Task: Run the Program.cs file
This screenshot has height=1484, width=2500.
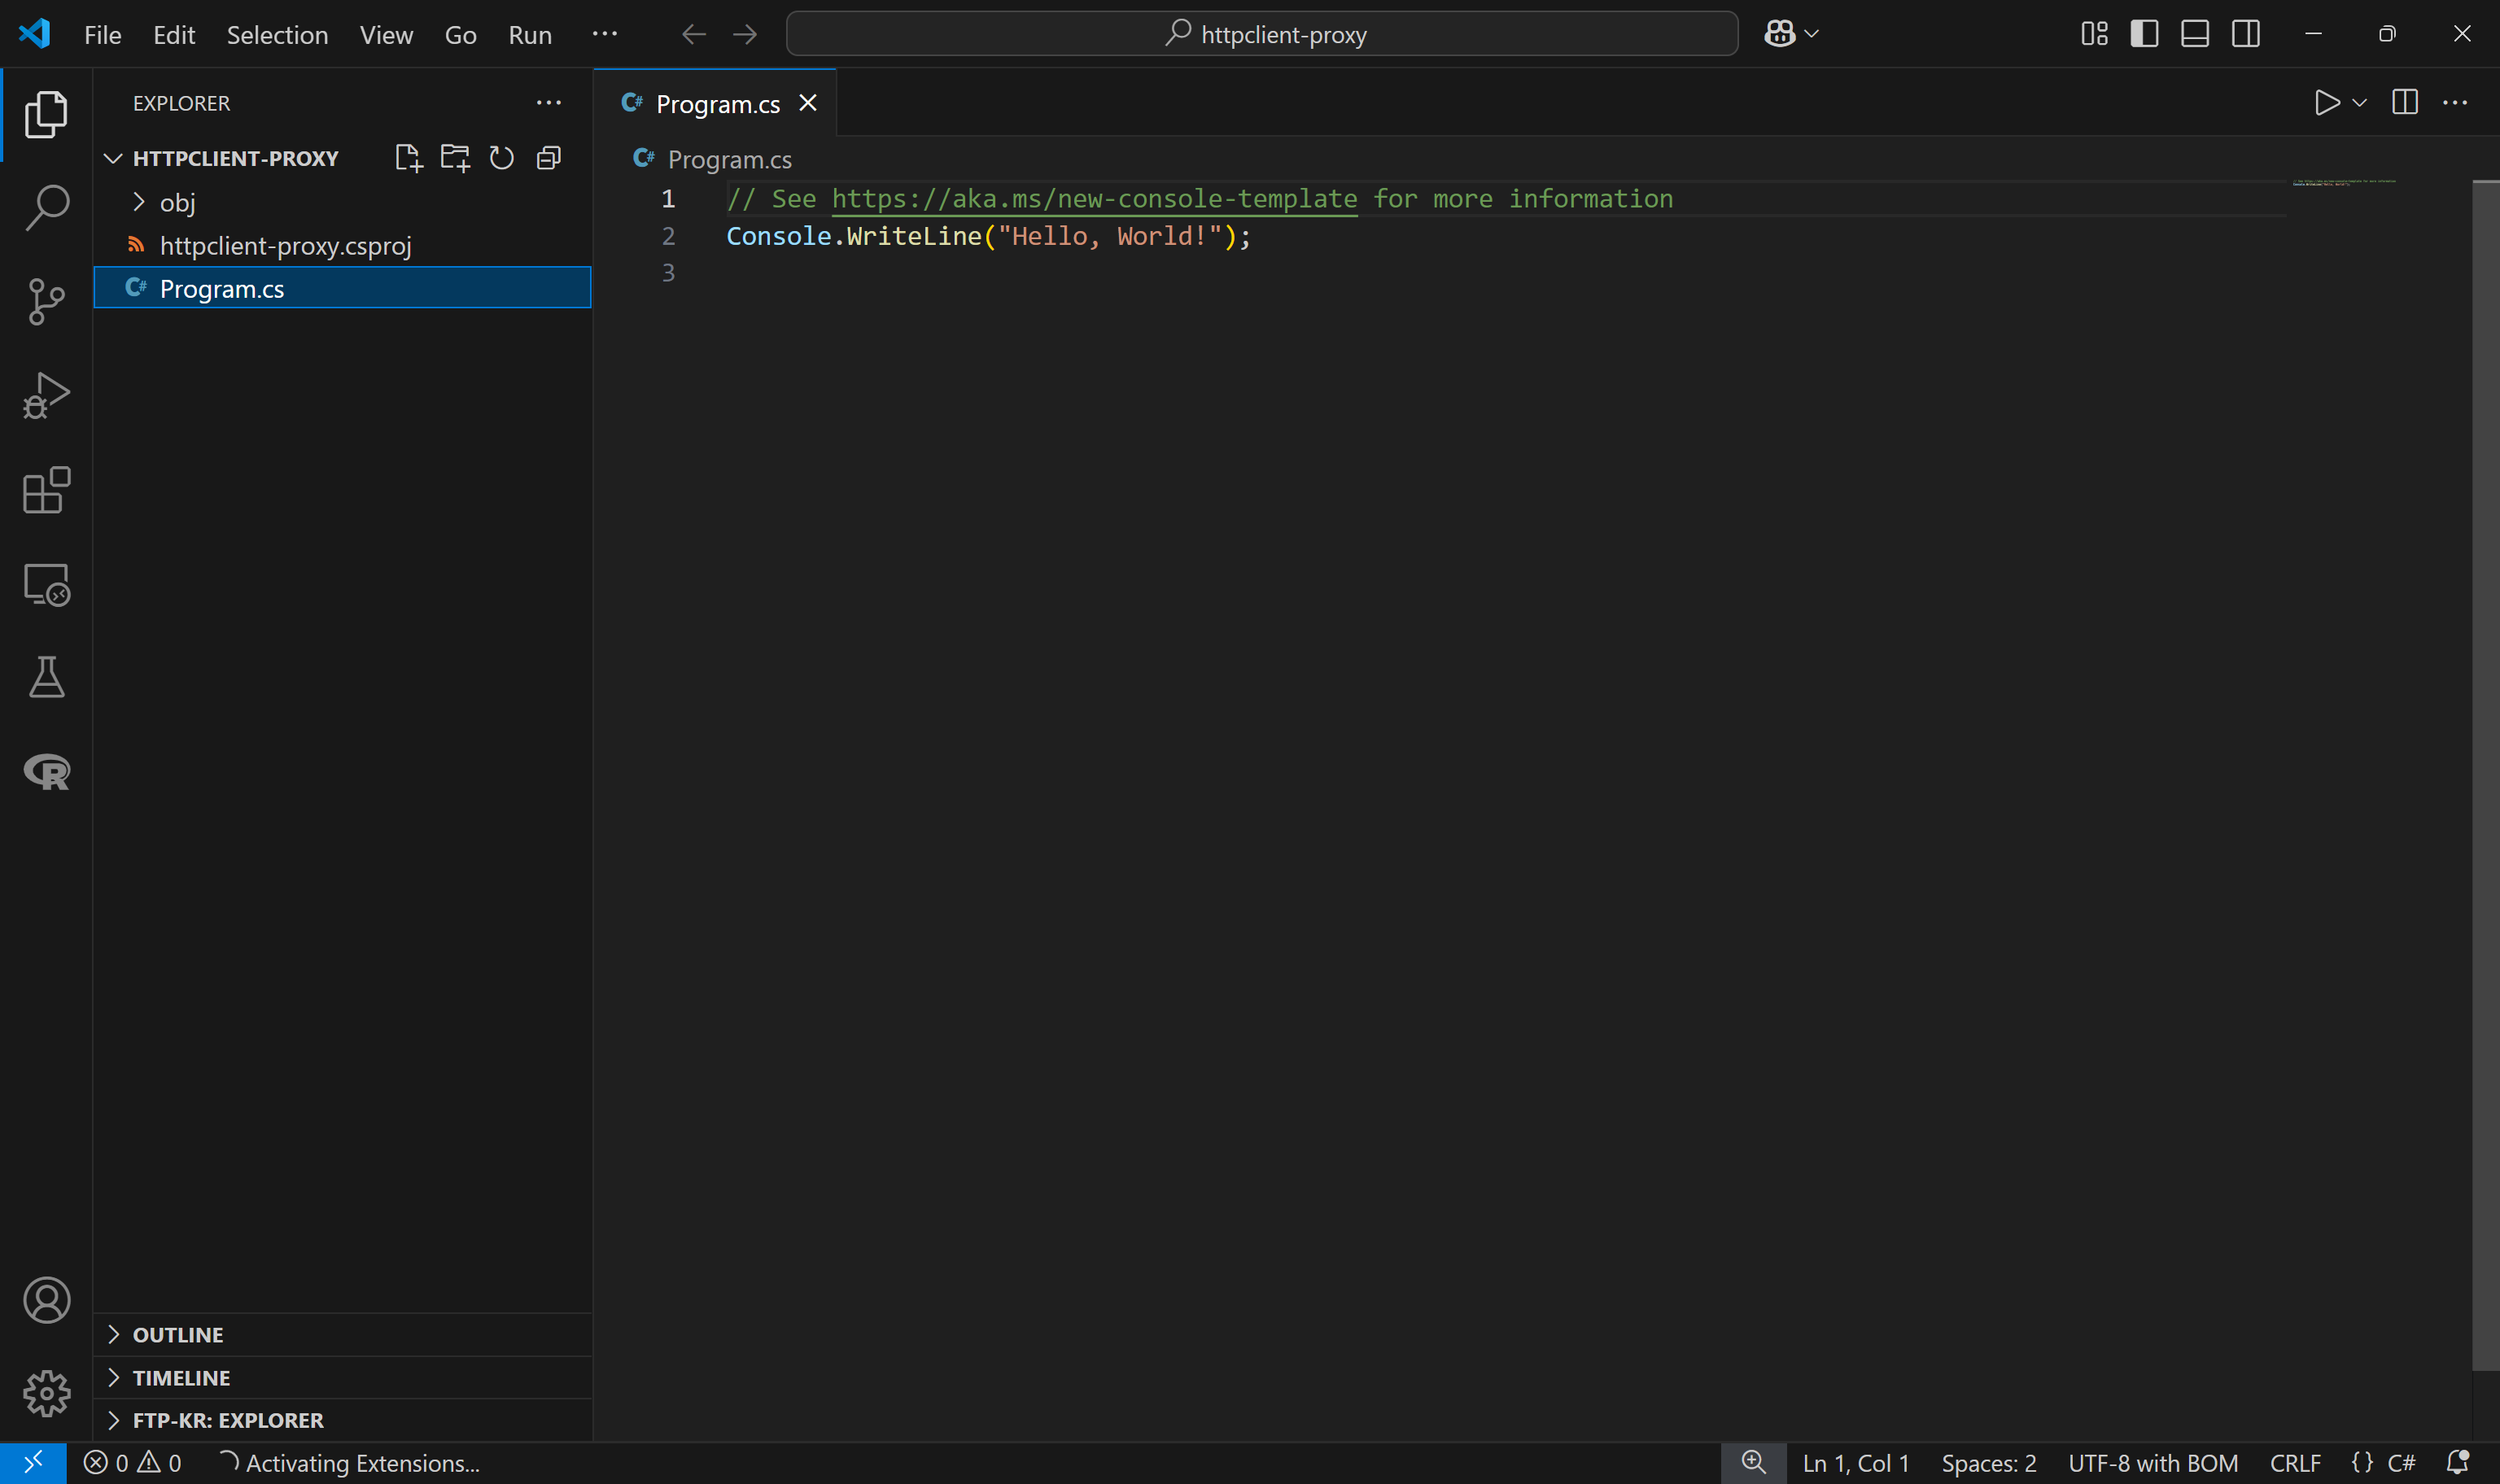Action: click(2327, 101)
